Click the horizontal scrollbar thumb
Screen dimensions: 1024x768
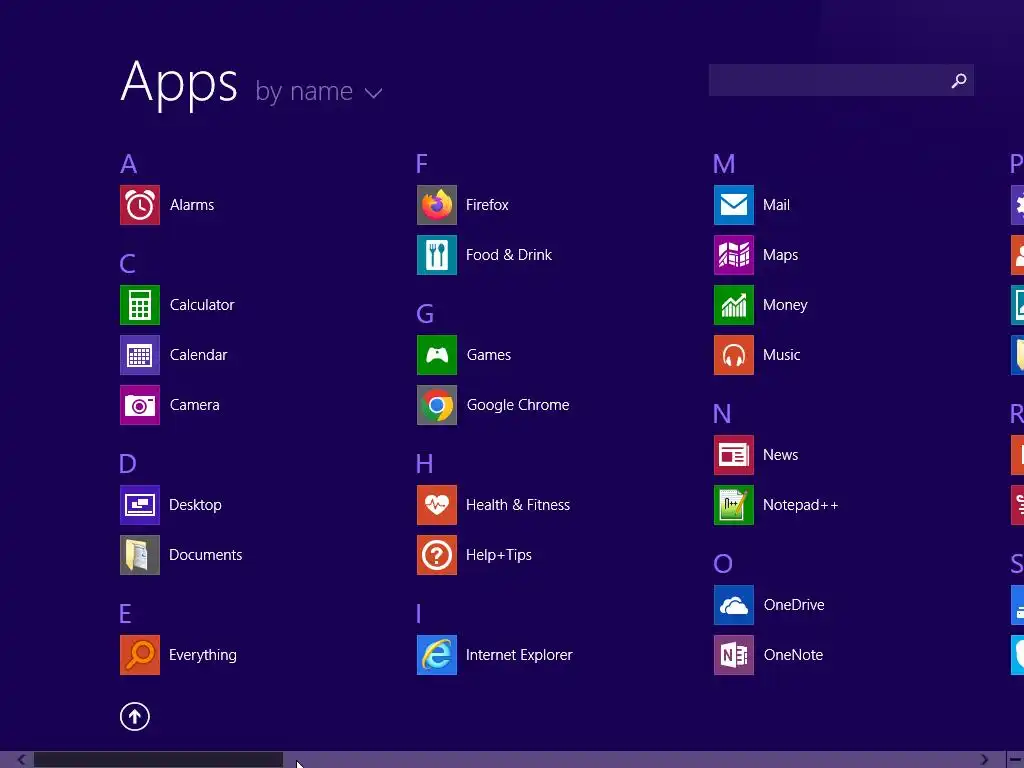158,760
